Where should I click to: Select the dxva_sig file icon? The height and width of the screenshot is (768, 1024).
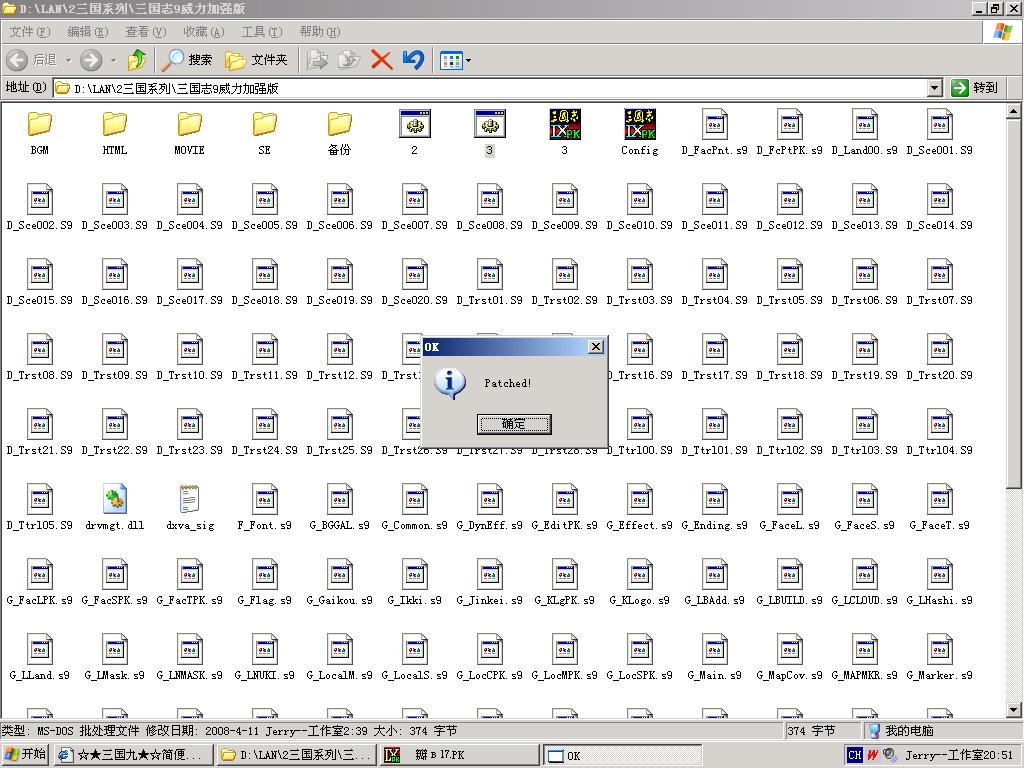190,499
